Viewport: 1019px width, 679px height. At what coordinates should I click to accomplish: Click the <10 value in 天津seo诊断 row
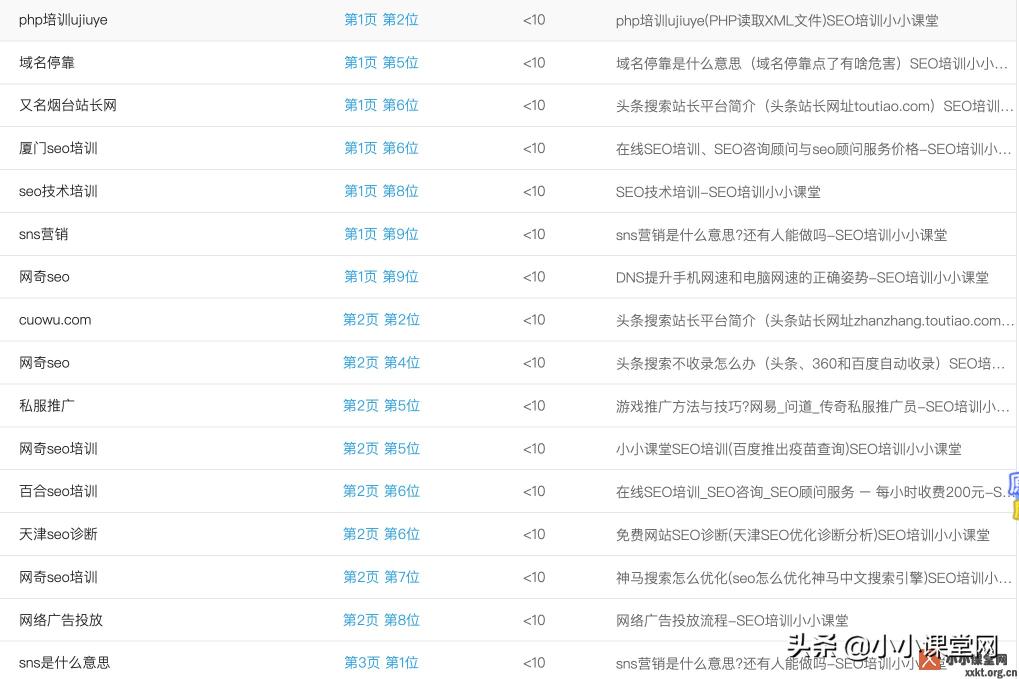[x=534, y=534]
